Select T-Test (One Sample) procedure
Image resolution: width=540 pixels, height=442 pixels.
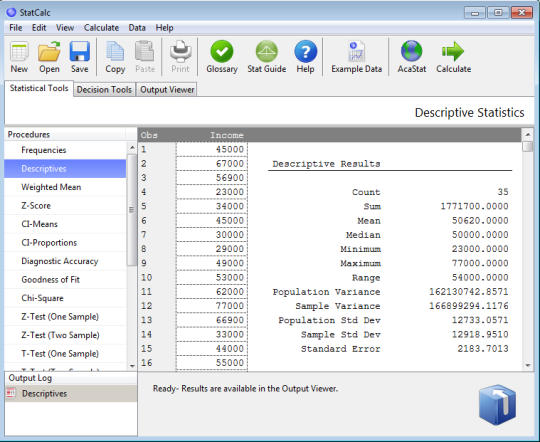click(x=65, y=353)
